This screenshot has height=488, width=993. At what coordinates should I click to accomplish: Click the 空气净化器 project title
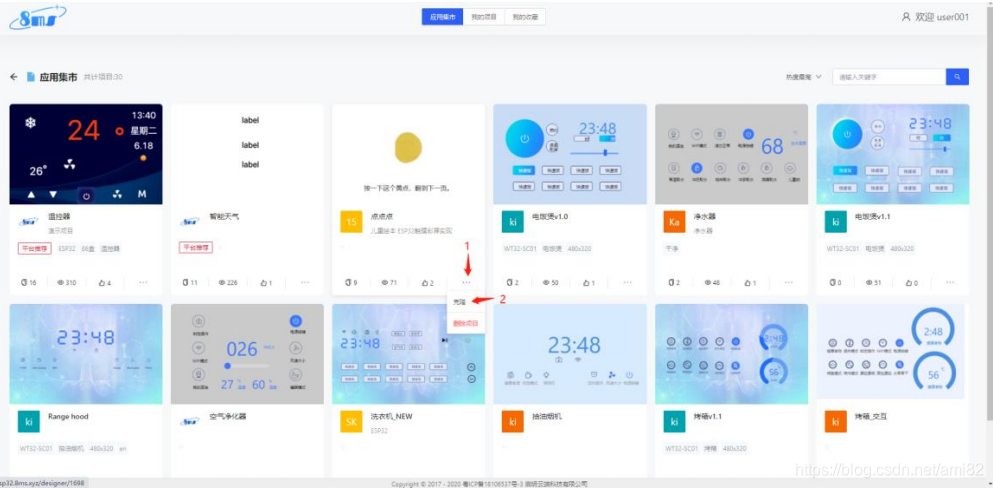coord(228,416)
